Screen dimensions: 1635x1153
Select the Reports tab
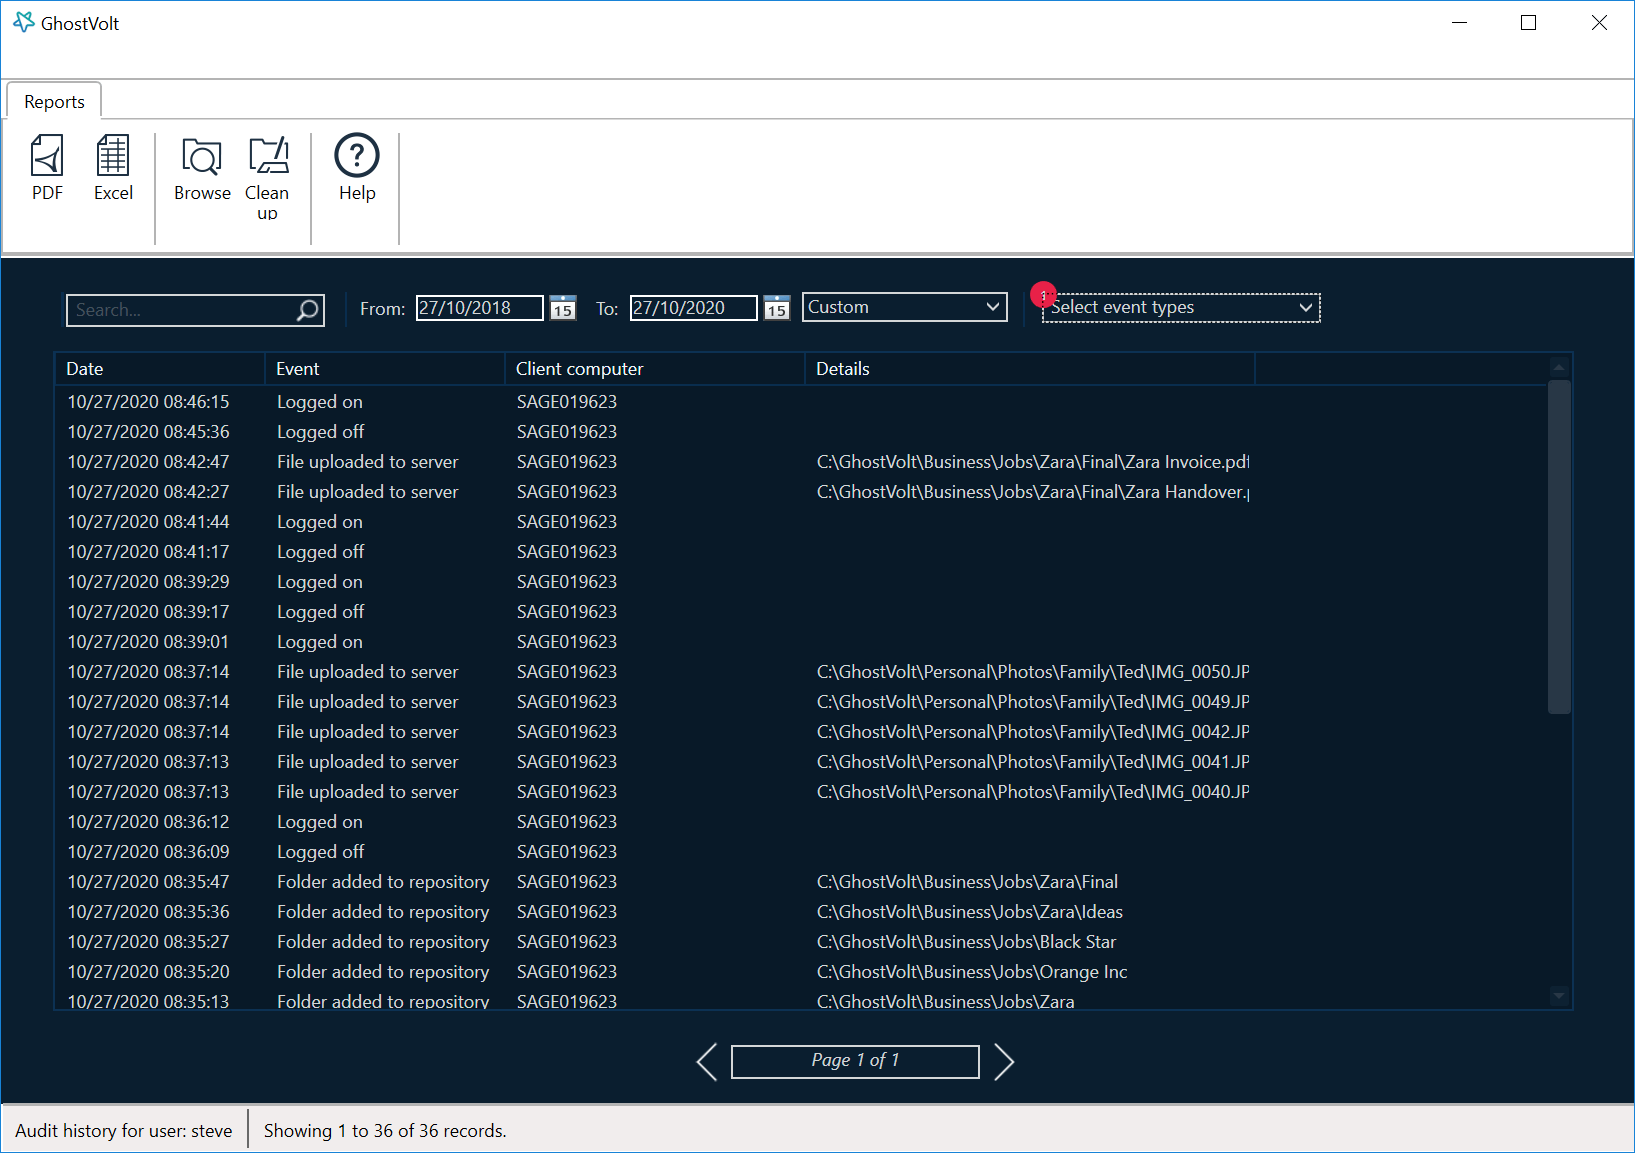(54, 101)
